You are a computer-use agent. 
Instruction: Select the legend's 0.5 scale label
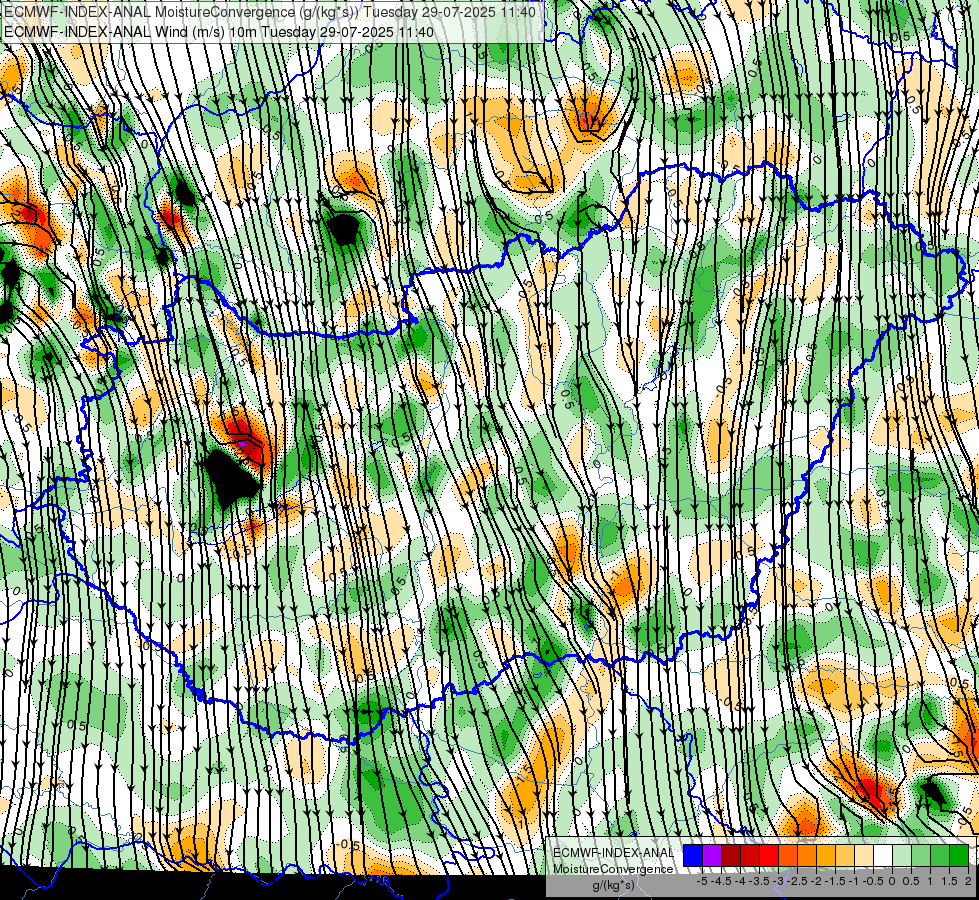pos(911,881)
